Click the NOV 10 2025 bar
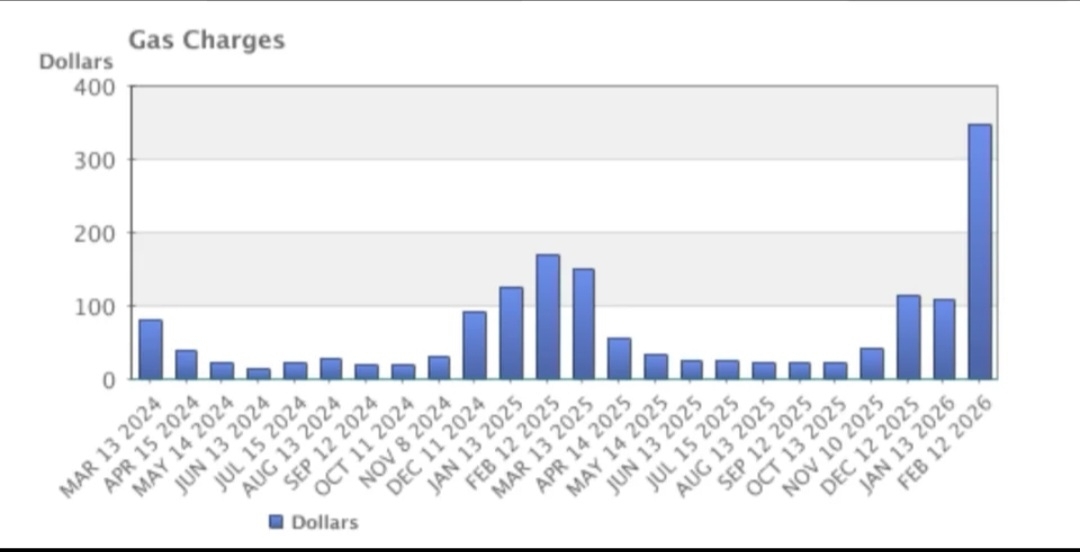 coord(872,363)
